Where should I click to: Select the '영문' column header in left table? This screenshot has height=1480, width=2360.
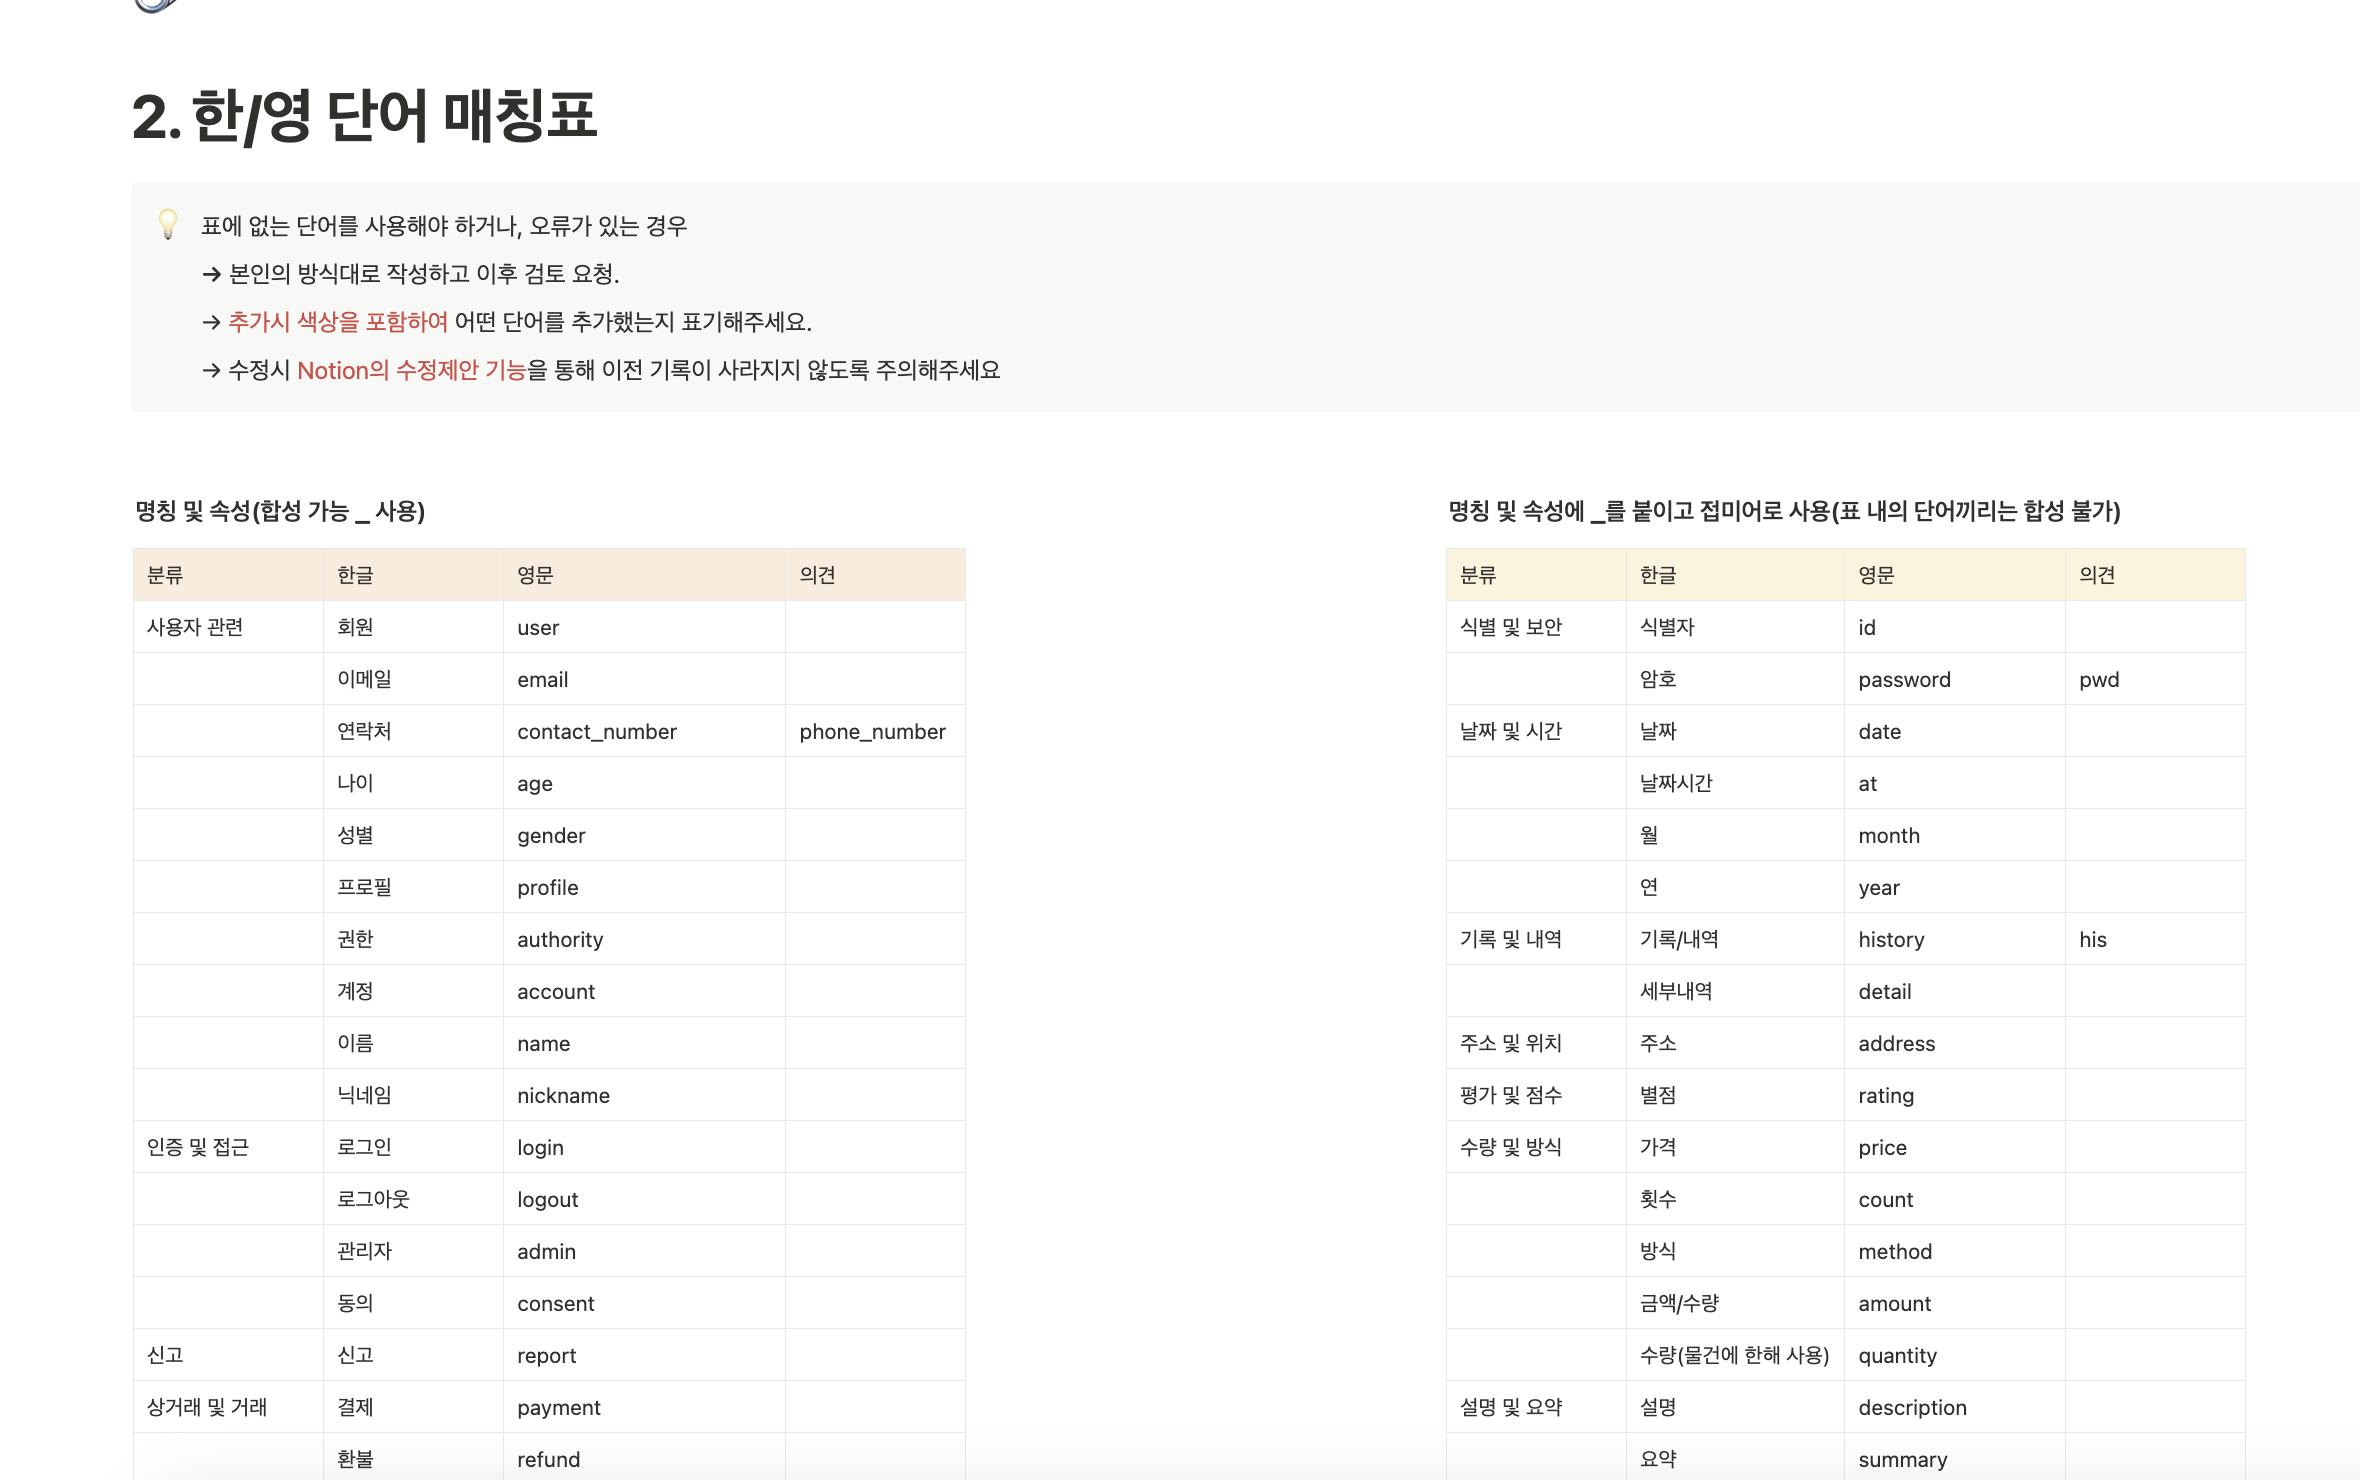click(535, 575)
